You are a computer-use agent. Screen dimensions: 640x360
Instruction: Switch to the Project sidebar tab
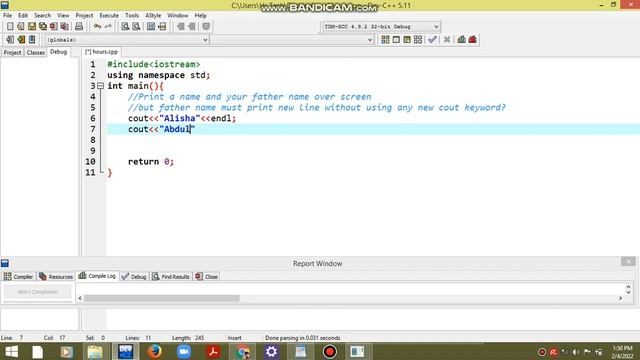12,52
